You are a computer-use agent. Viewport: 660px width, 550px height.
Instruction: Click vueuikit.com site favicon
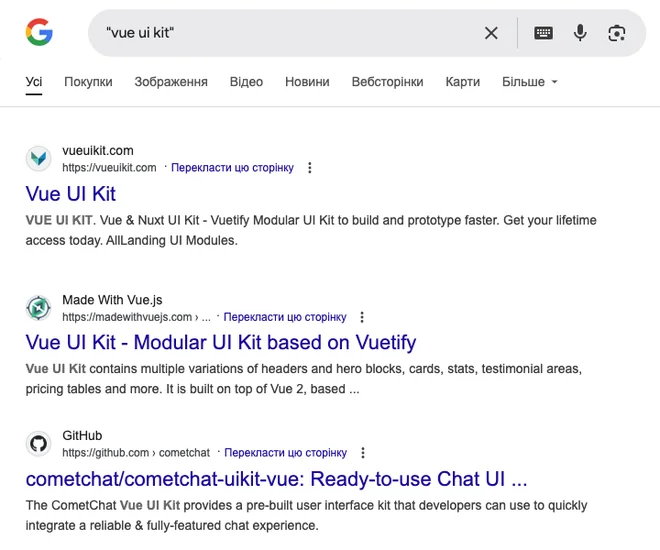click(x=39, y=159)
